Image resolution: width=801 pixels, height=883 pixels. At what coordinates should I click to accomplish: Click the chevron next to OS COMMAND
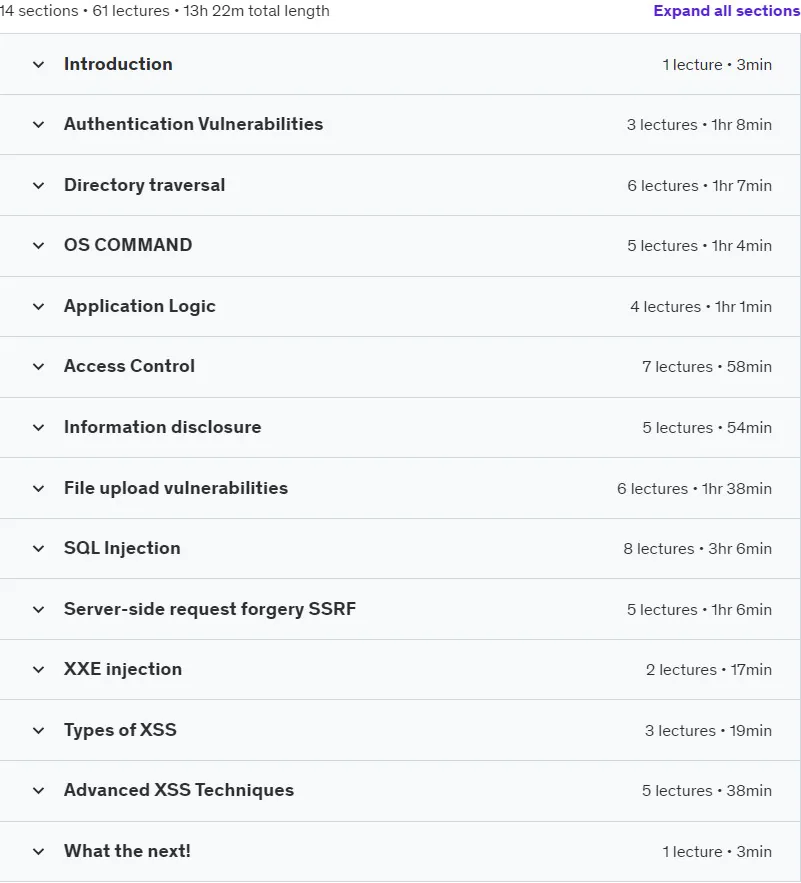38,246
